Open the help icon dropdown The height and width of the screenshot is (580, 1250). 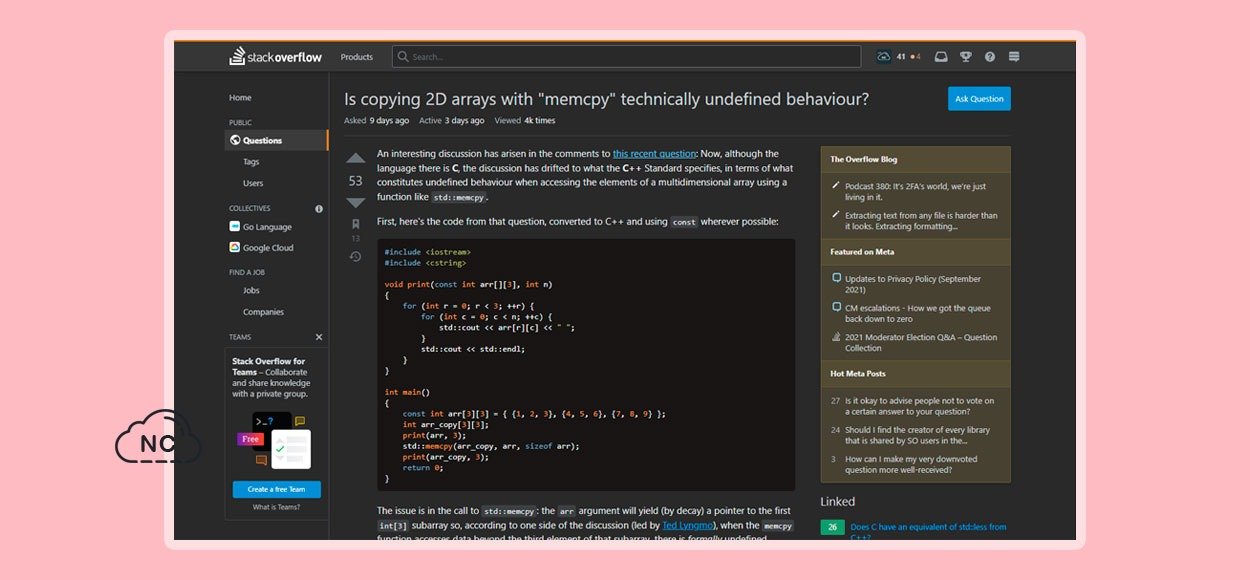coord(990,57)
